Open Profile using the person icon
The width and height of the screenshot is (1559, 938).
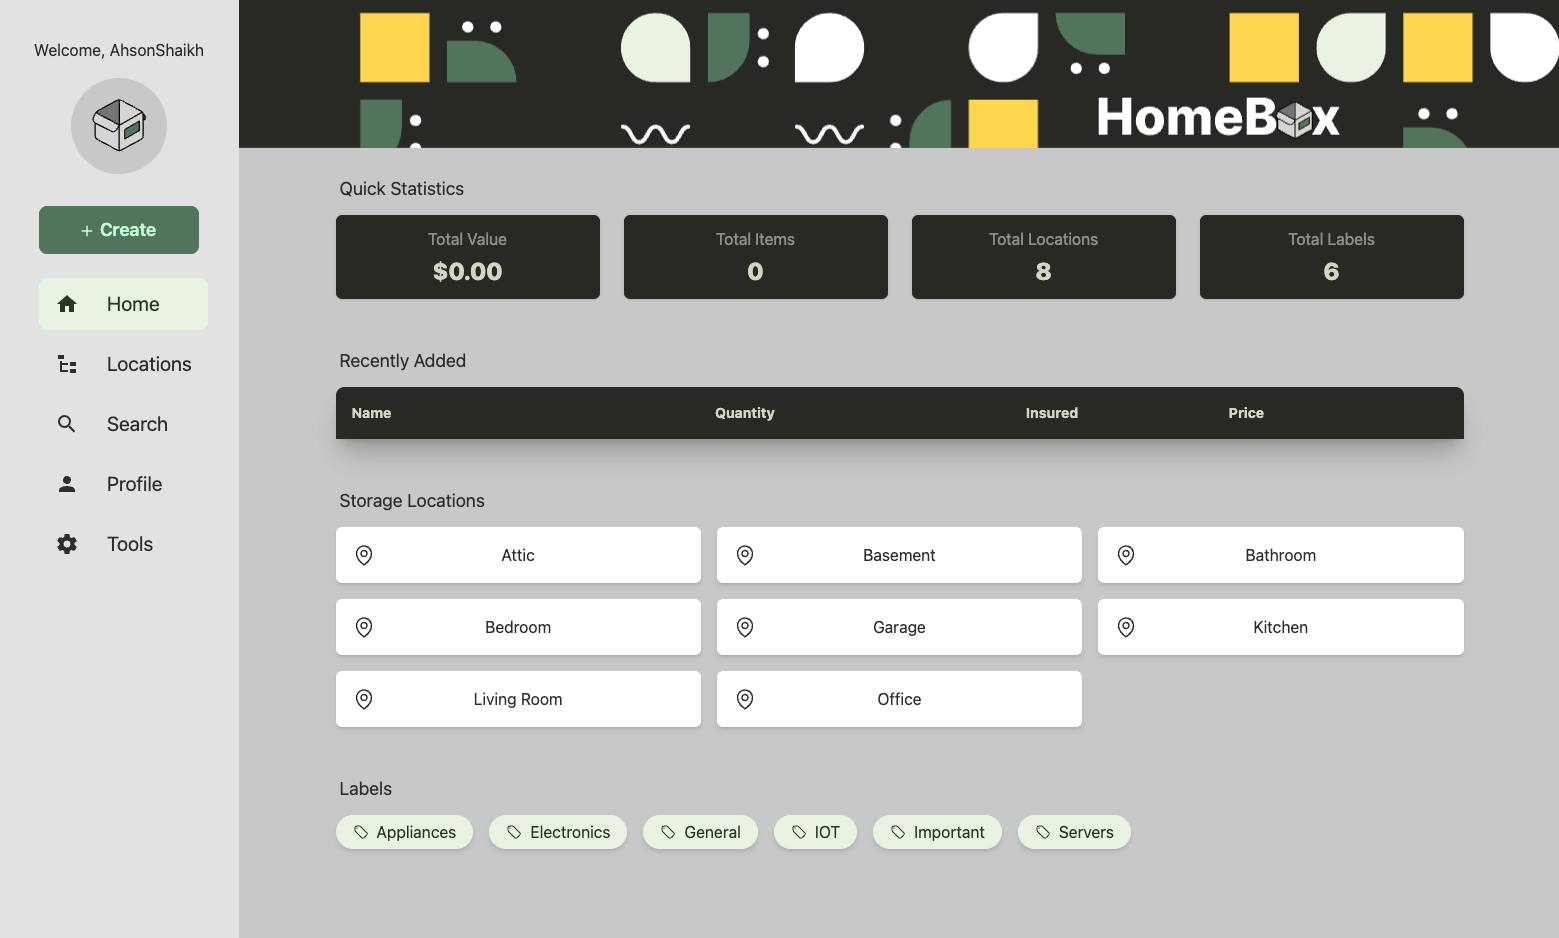click(66, 483)
